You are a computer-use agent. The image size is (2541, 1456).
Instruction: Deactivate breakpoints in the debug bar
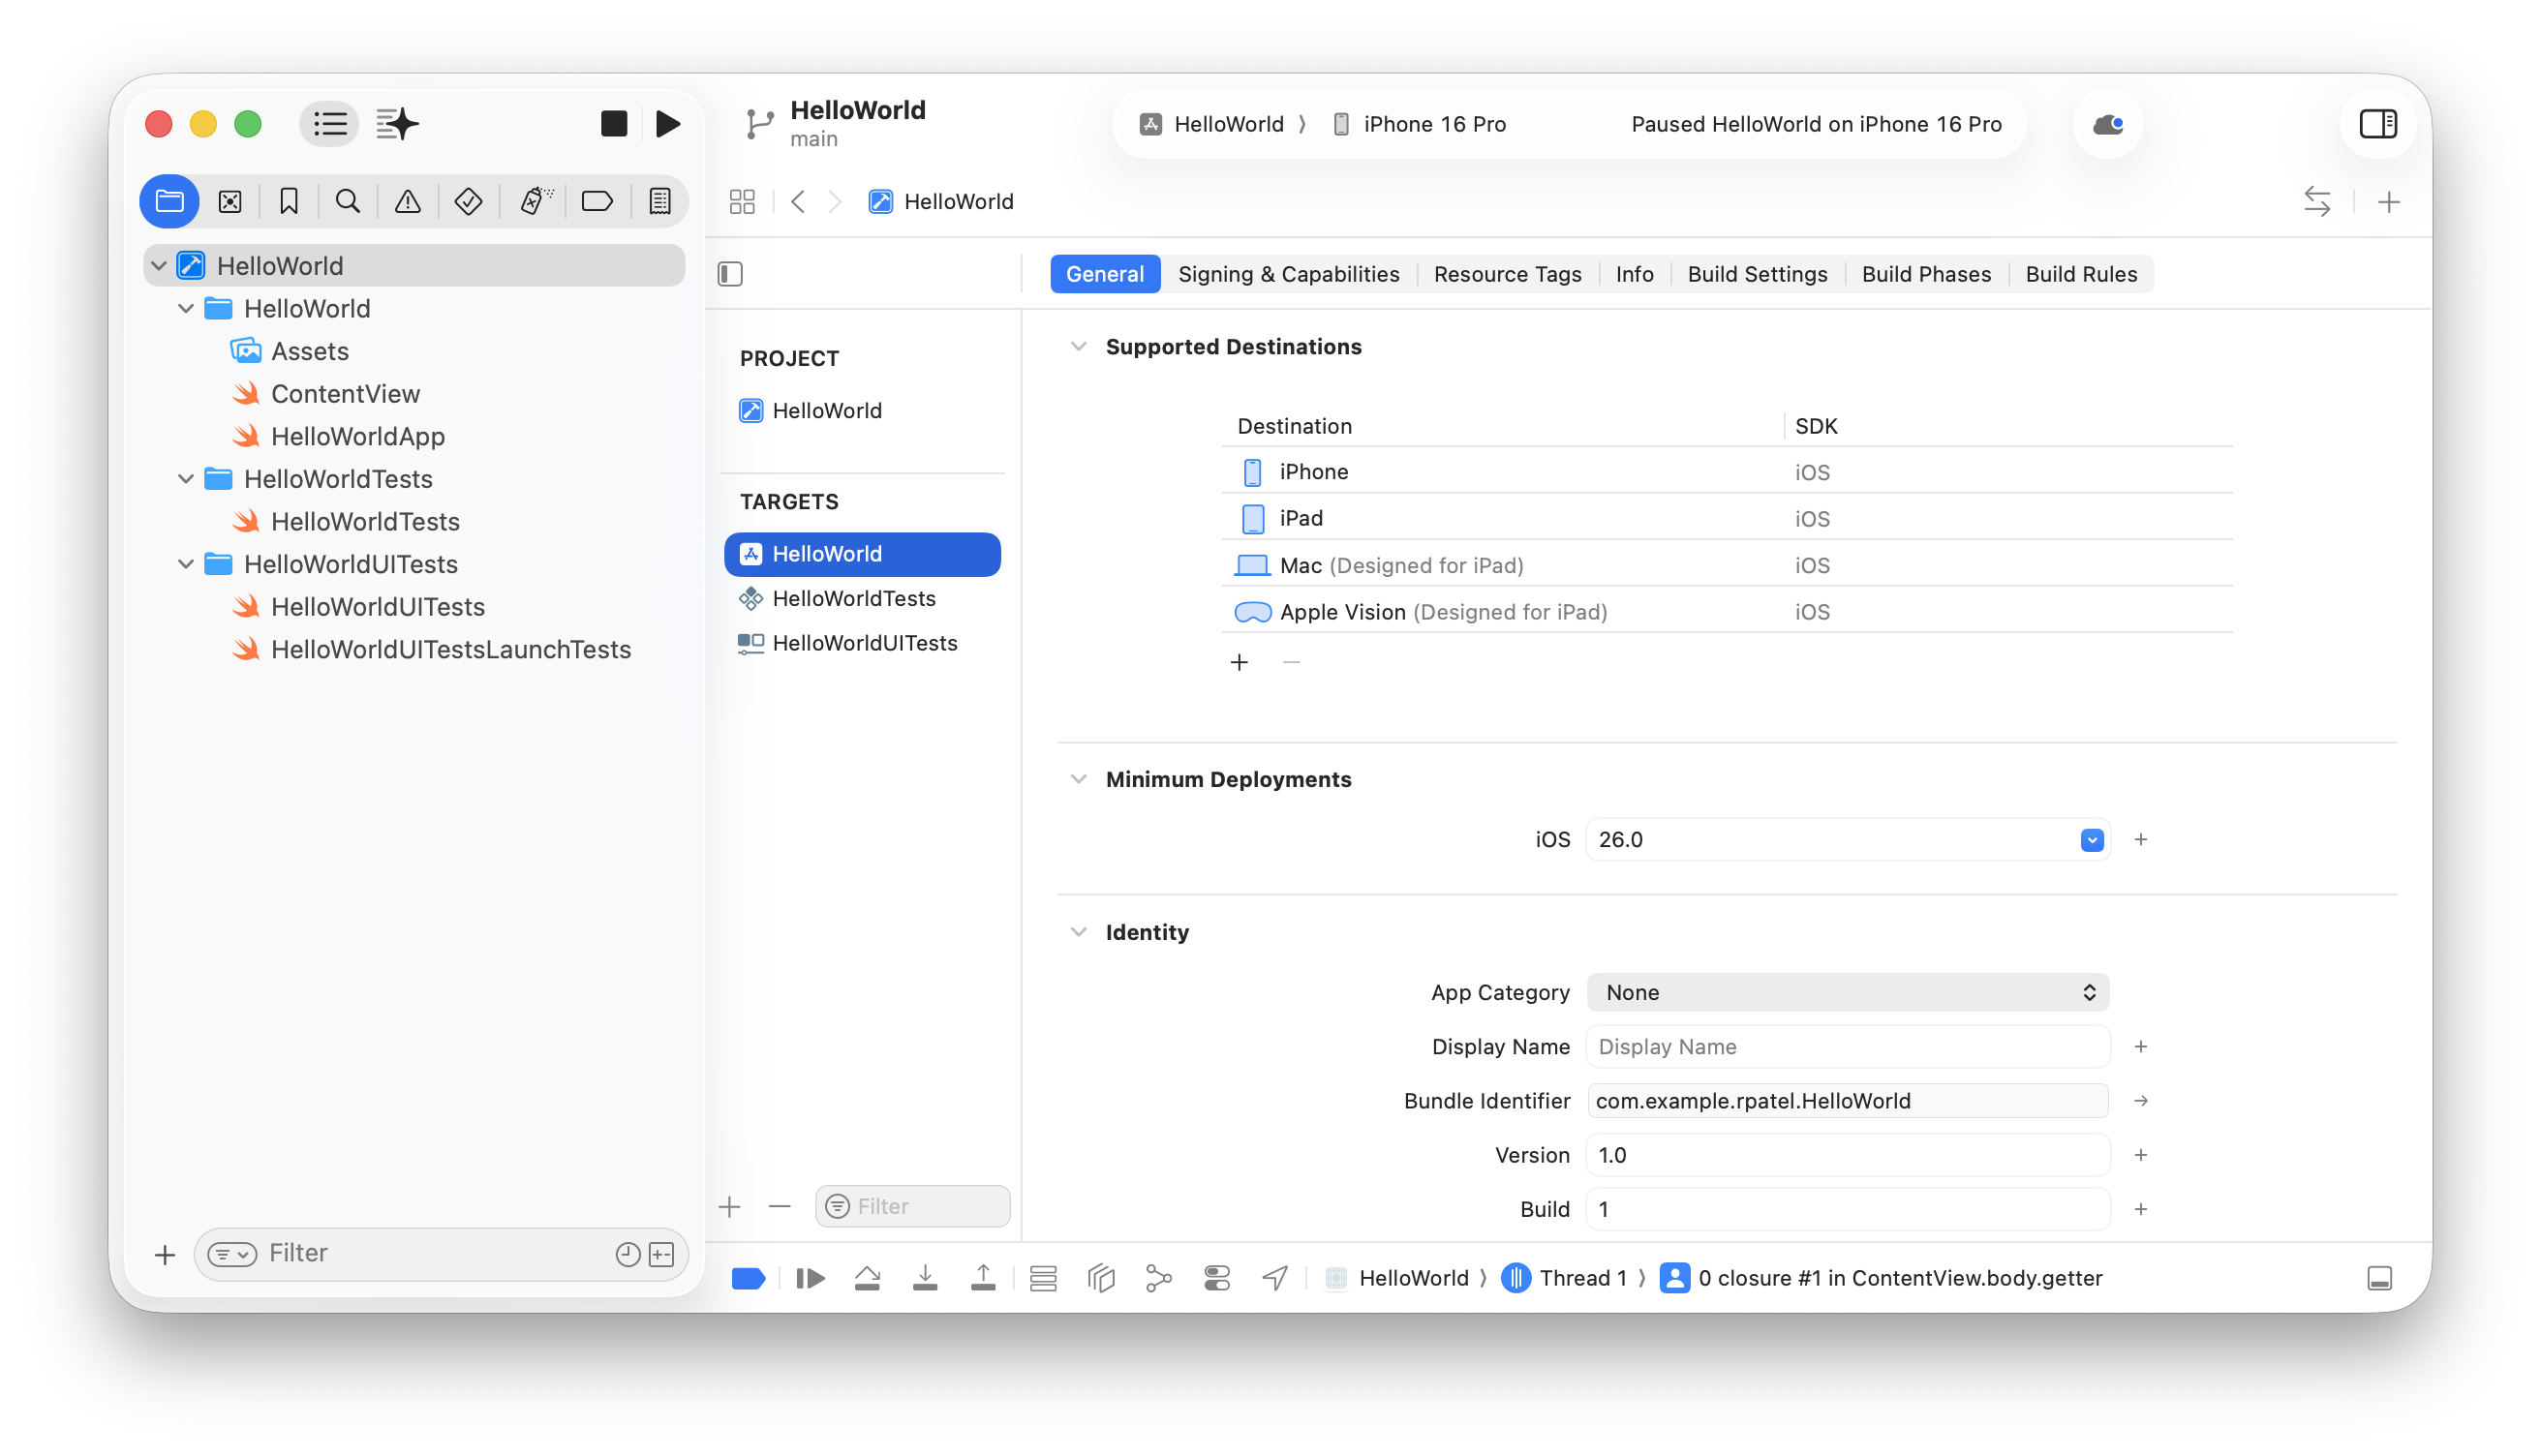click(x=748, y=1278)
